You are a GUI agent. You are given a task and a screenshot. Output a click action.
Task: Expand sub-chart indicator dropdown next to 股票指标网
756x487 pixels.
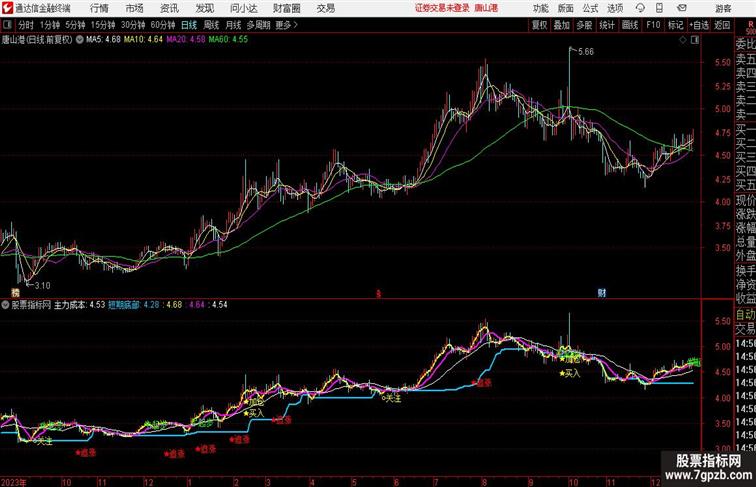click(x=5, y=305)
